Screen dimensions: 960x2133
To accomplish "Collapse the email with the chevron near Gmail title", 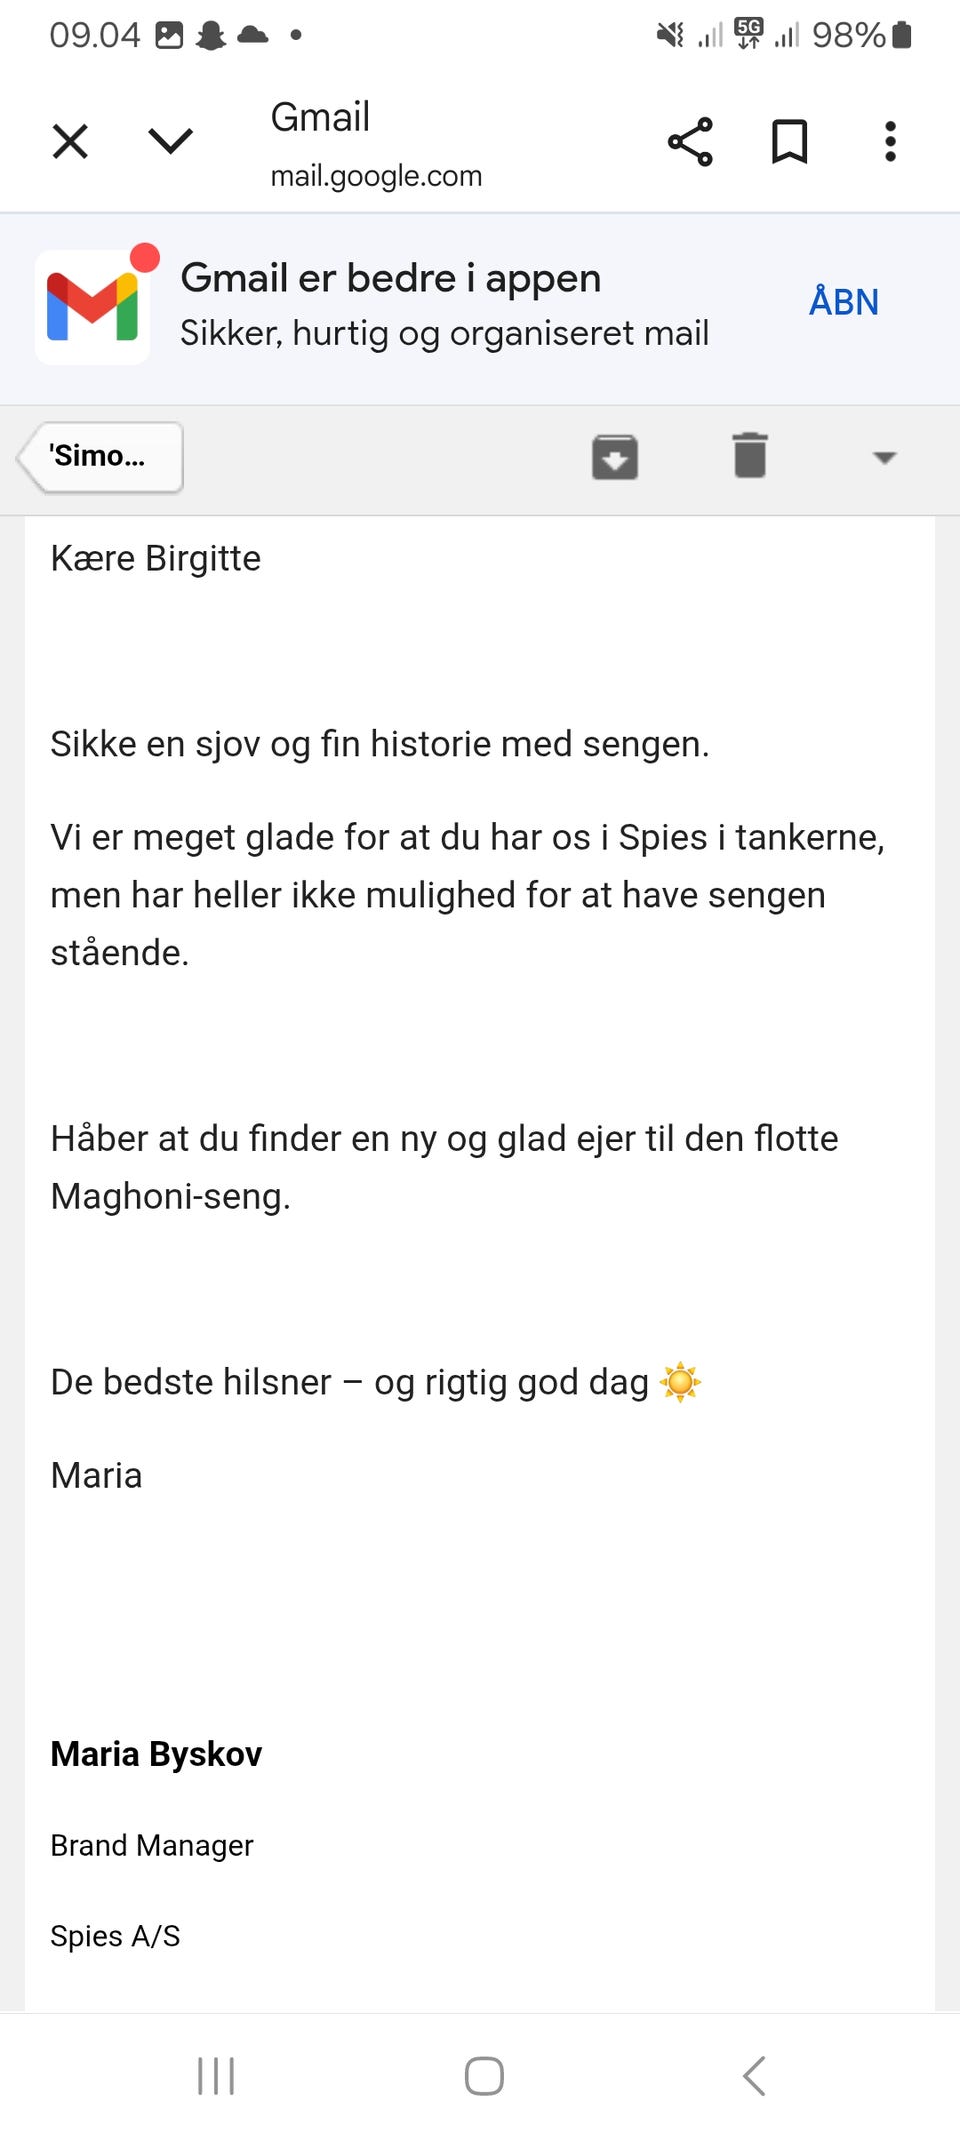I will (171, 140).
